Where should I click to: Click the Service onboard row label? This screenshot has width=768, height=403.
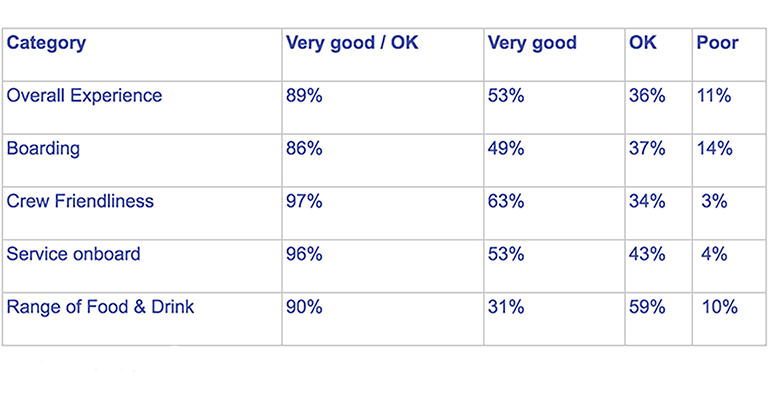(73, 254)
